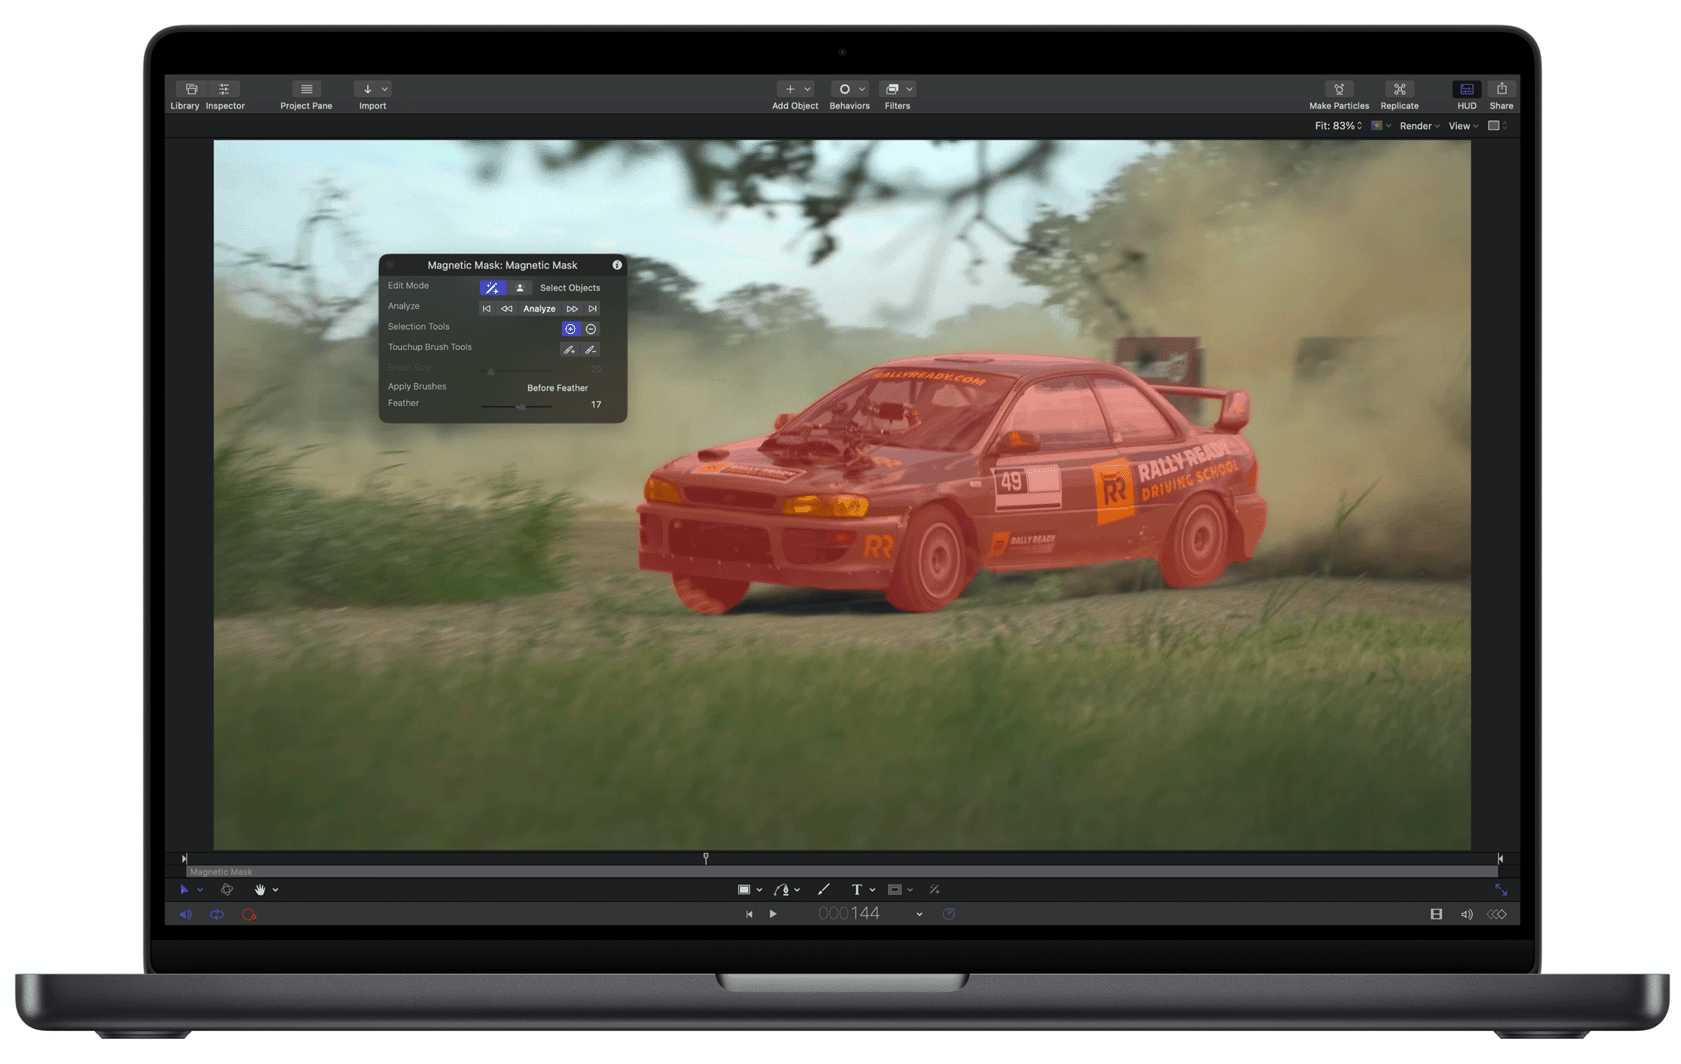
Task: Select the Text tool in the canvas toolbar
Action: coord(856,889)
